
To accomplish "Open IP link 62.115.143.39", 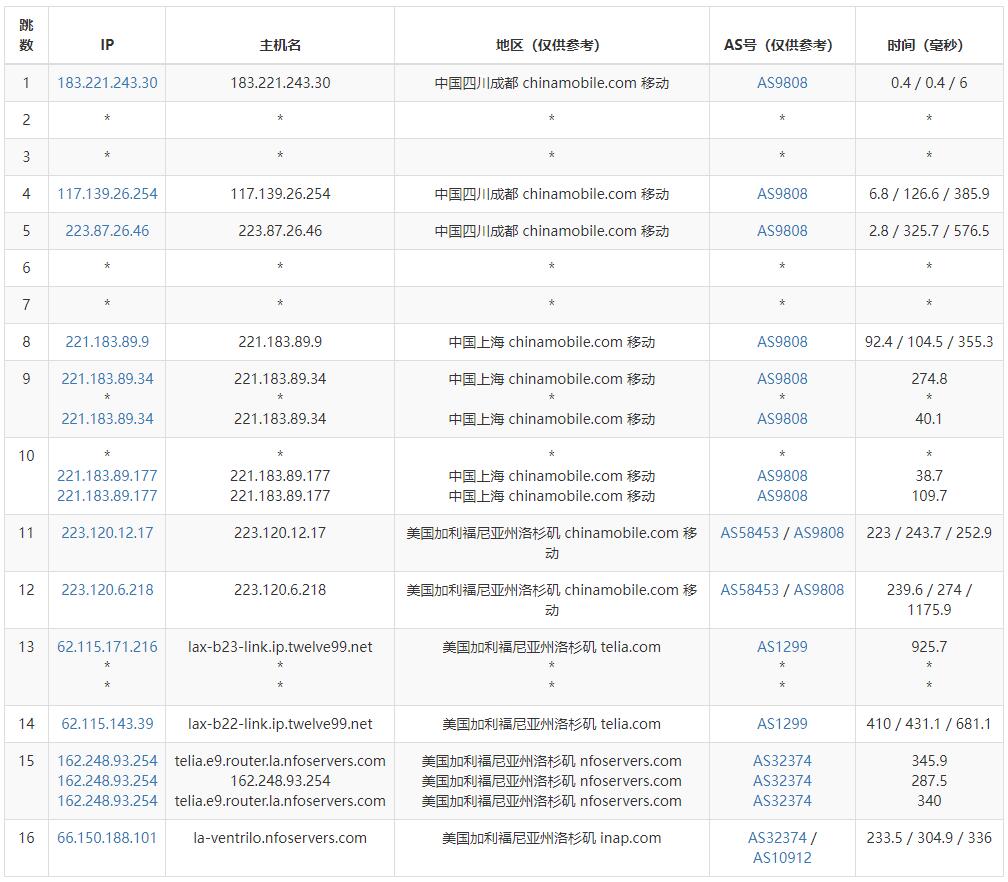I will pyautogui.click(x=107, y=724).
